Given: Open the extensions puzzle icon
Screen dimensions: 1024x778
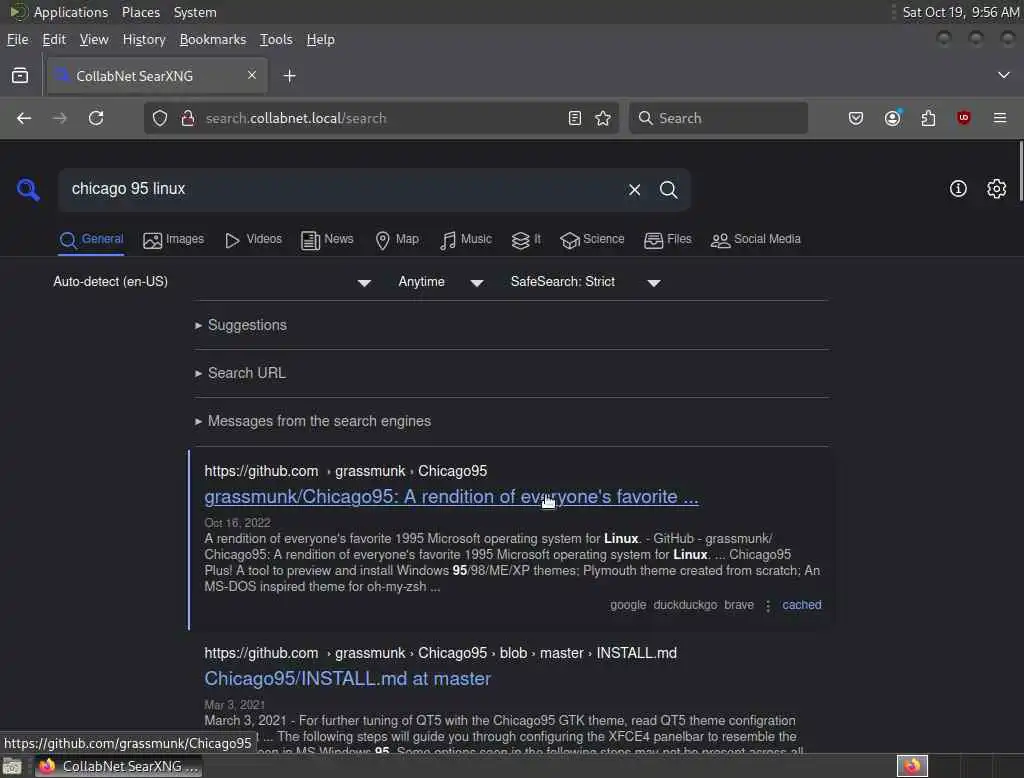Looking at the screenshot, I should point(928,118).
